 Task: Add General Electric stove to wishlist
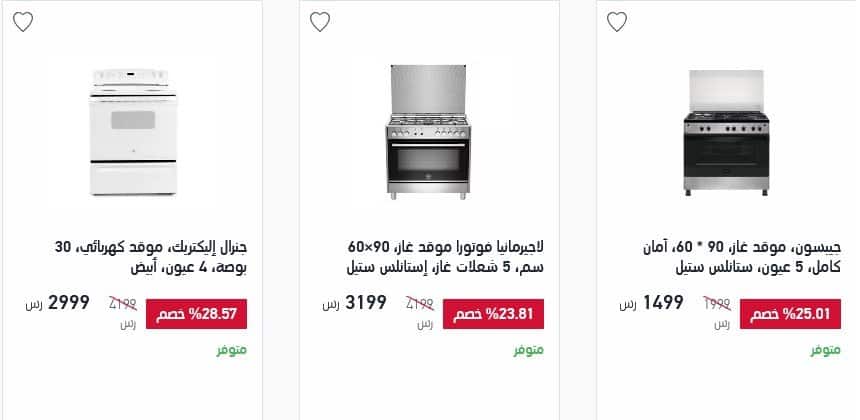(23, 22)
